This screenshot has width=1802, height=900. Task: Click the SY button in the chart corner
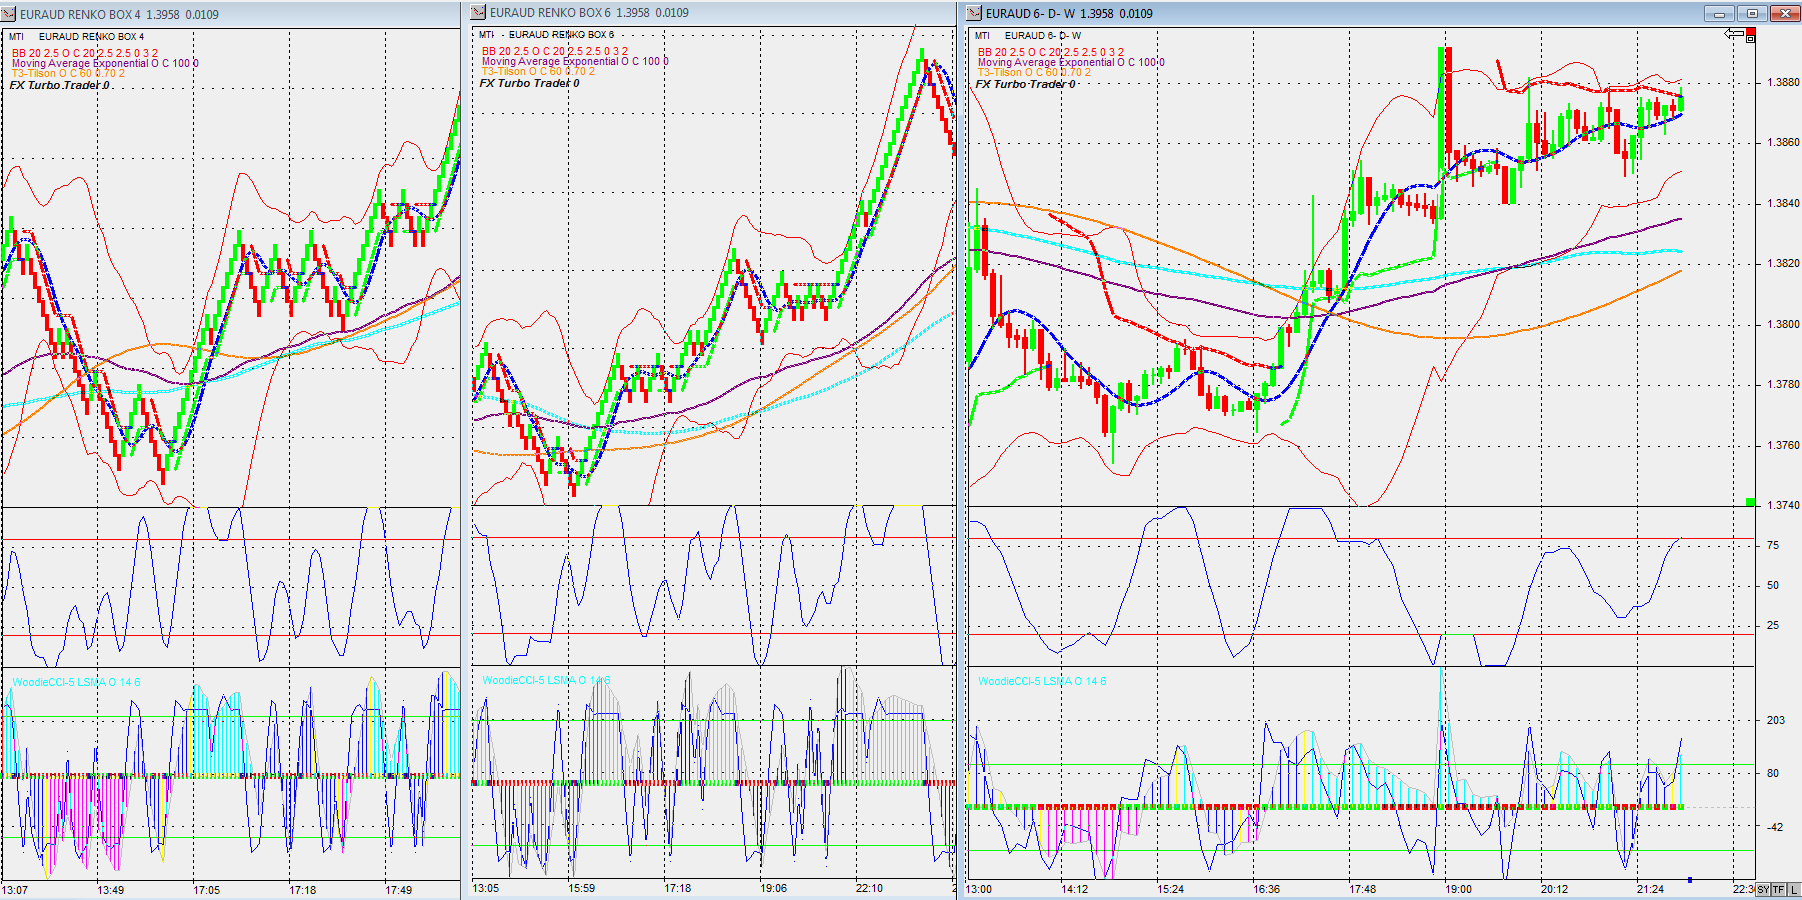point(1763,889)
